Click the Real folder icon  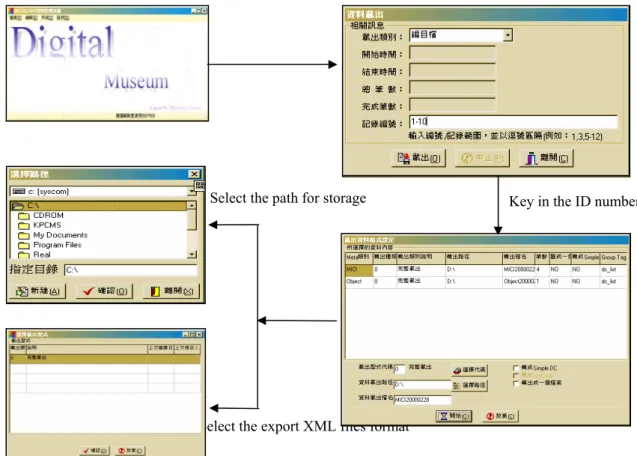[24, 255]
